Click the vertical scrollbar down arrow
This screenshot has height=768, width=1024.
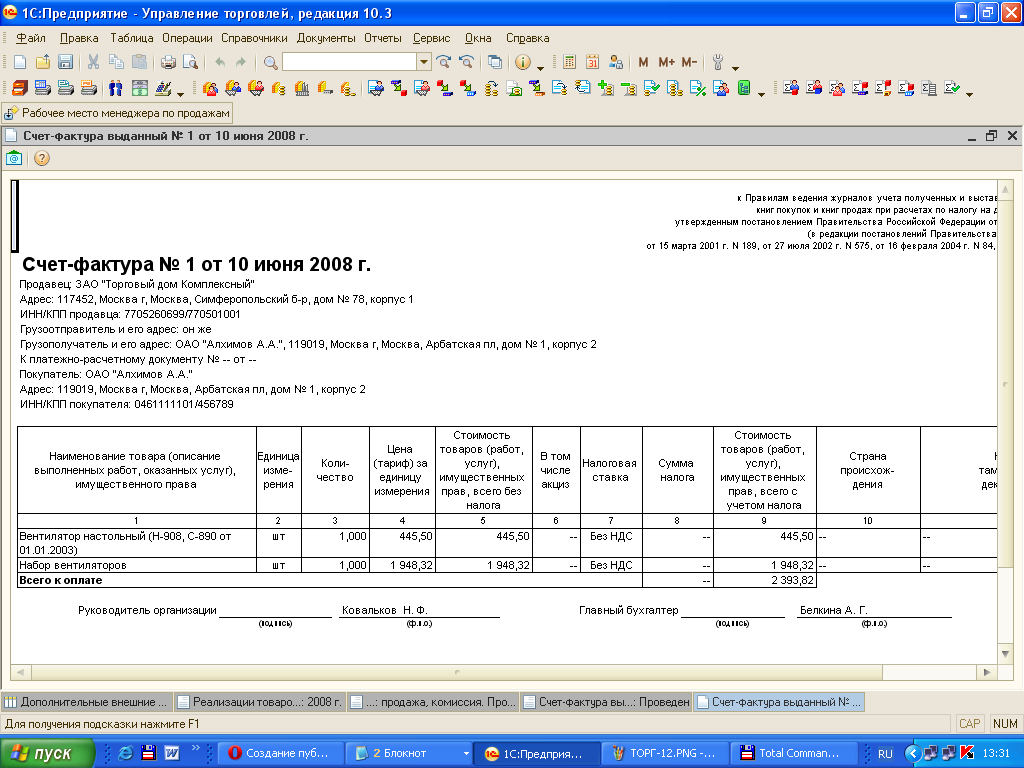tap(1005, 654)
